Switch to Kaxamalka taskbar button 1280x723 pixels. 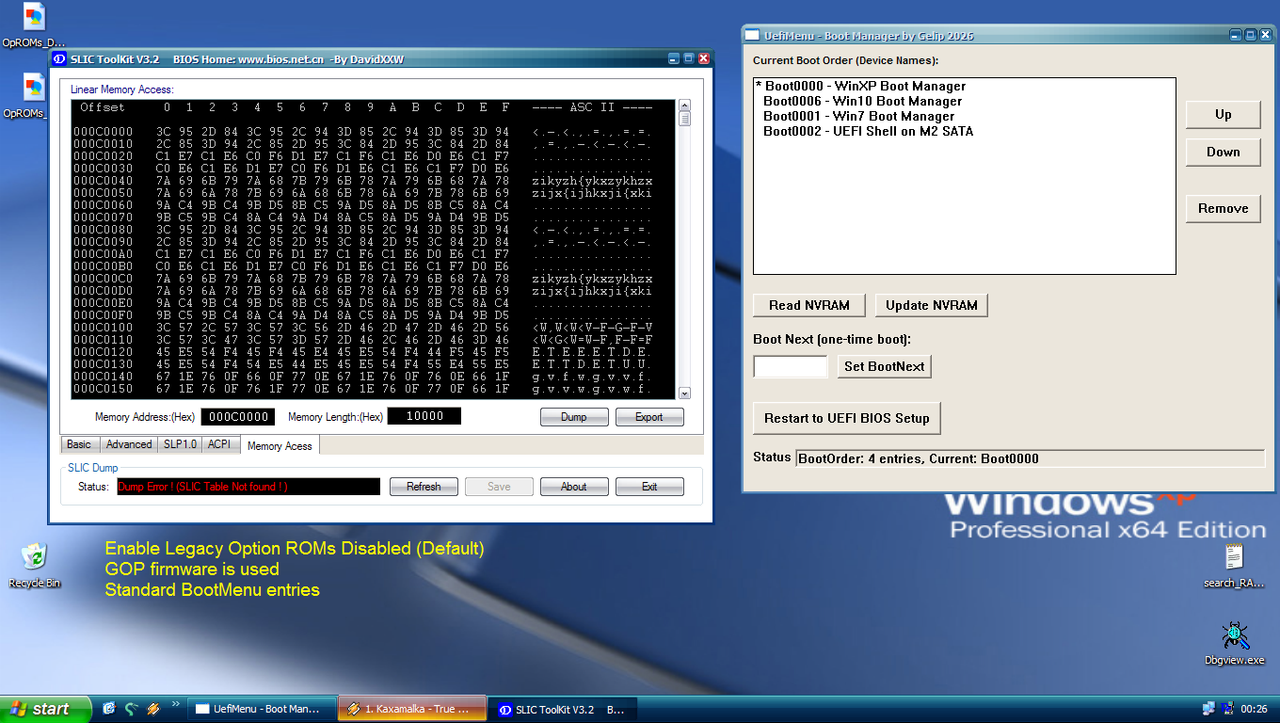(x=411, y=709)
